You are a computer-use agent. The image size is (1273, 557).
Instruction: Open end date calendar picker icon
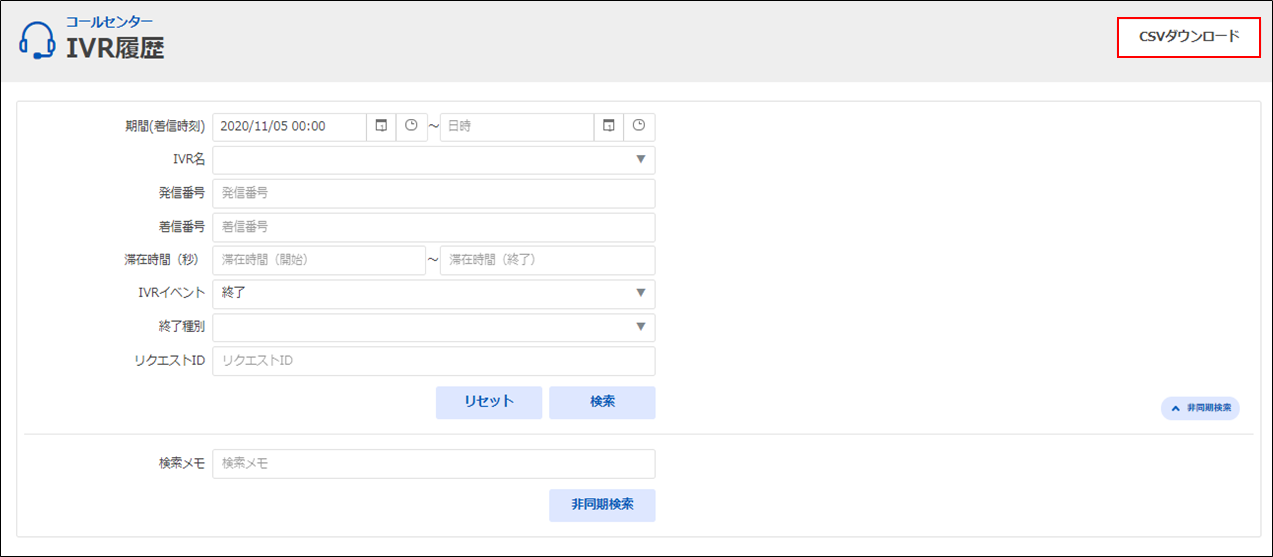[608, 127]
